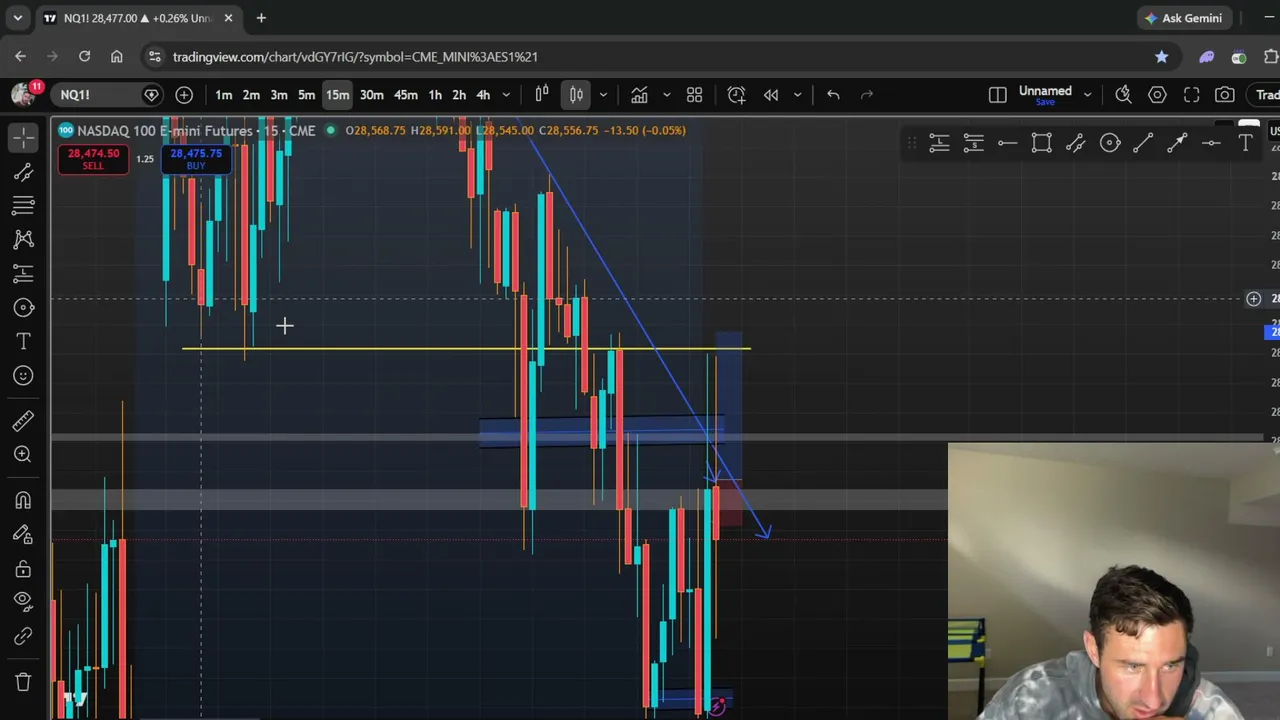1280x720 pixels.
Task: Switch to the 4h timeframe
Action: coord(483,95)
